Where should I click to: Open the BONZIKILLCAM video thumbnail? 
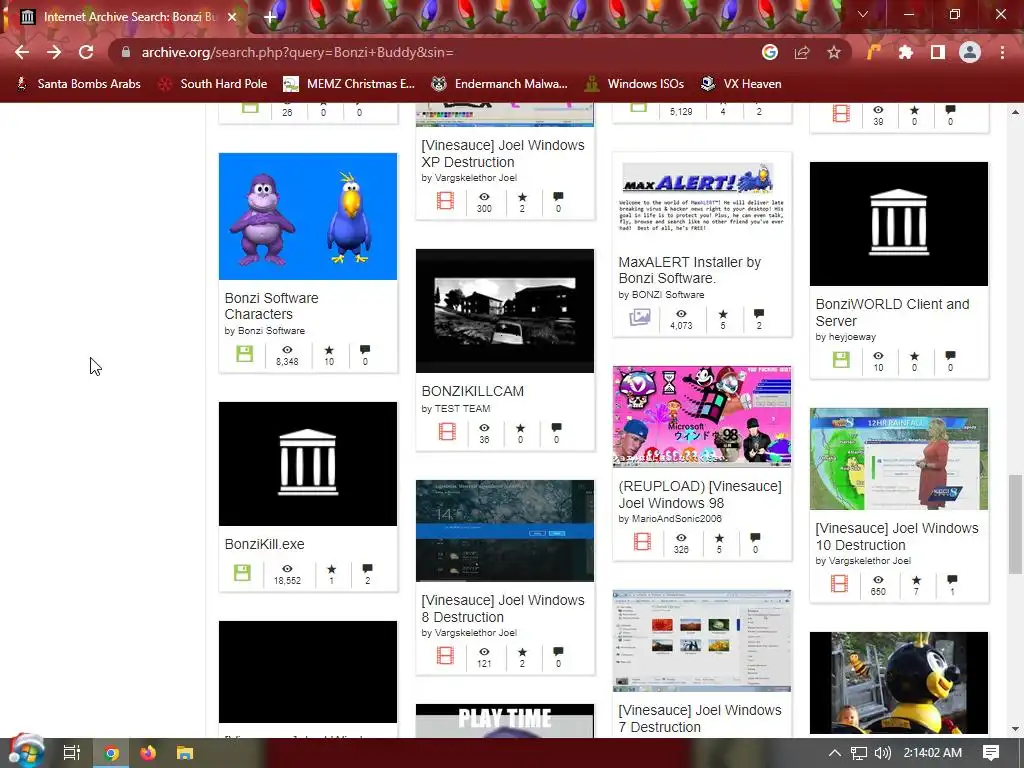point(505,310)
